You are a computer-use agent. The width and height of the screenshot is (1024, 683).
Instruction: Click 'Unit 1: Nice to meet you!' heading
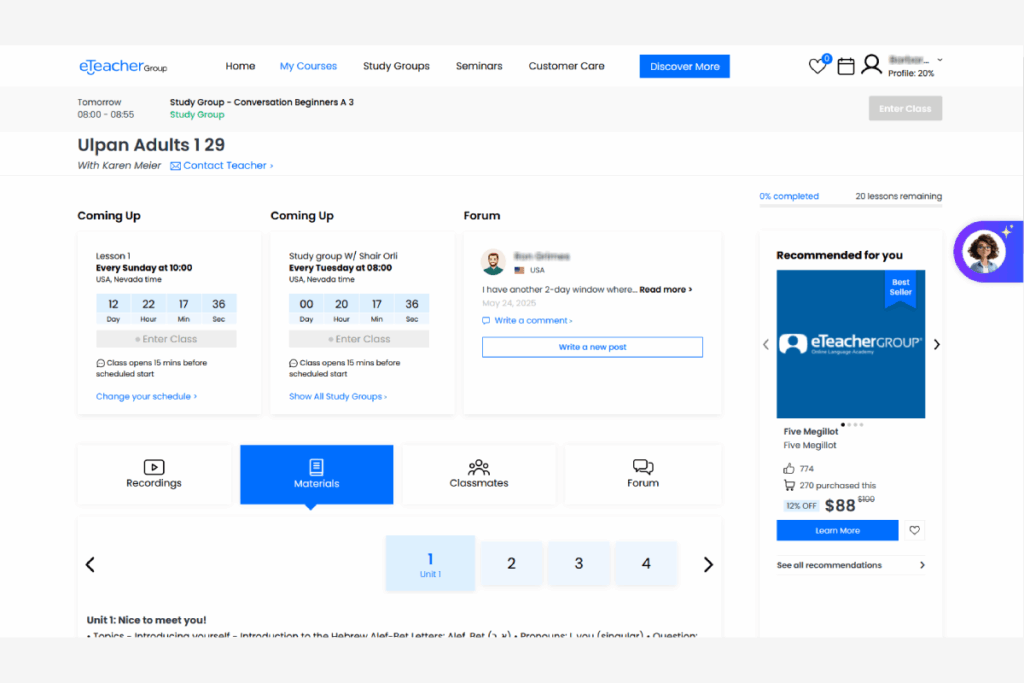(x=146, y=620)
